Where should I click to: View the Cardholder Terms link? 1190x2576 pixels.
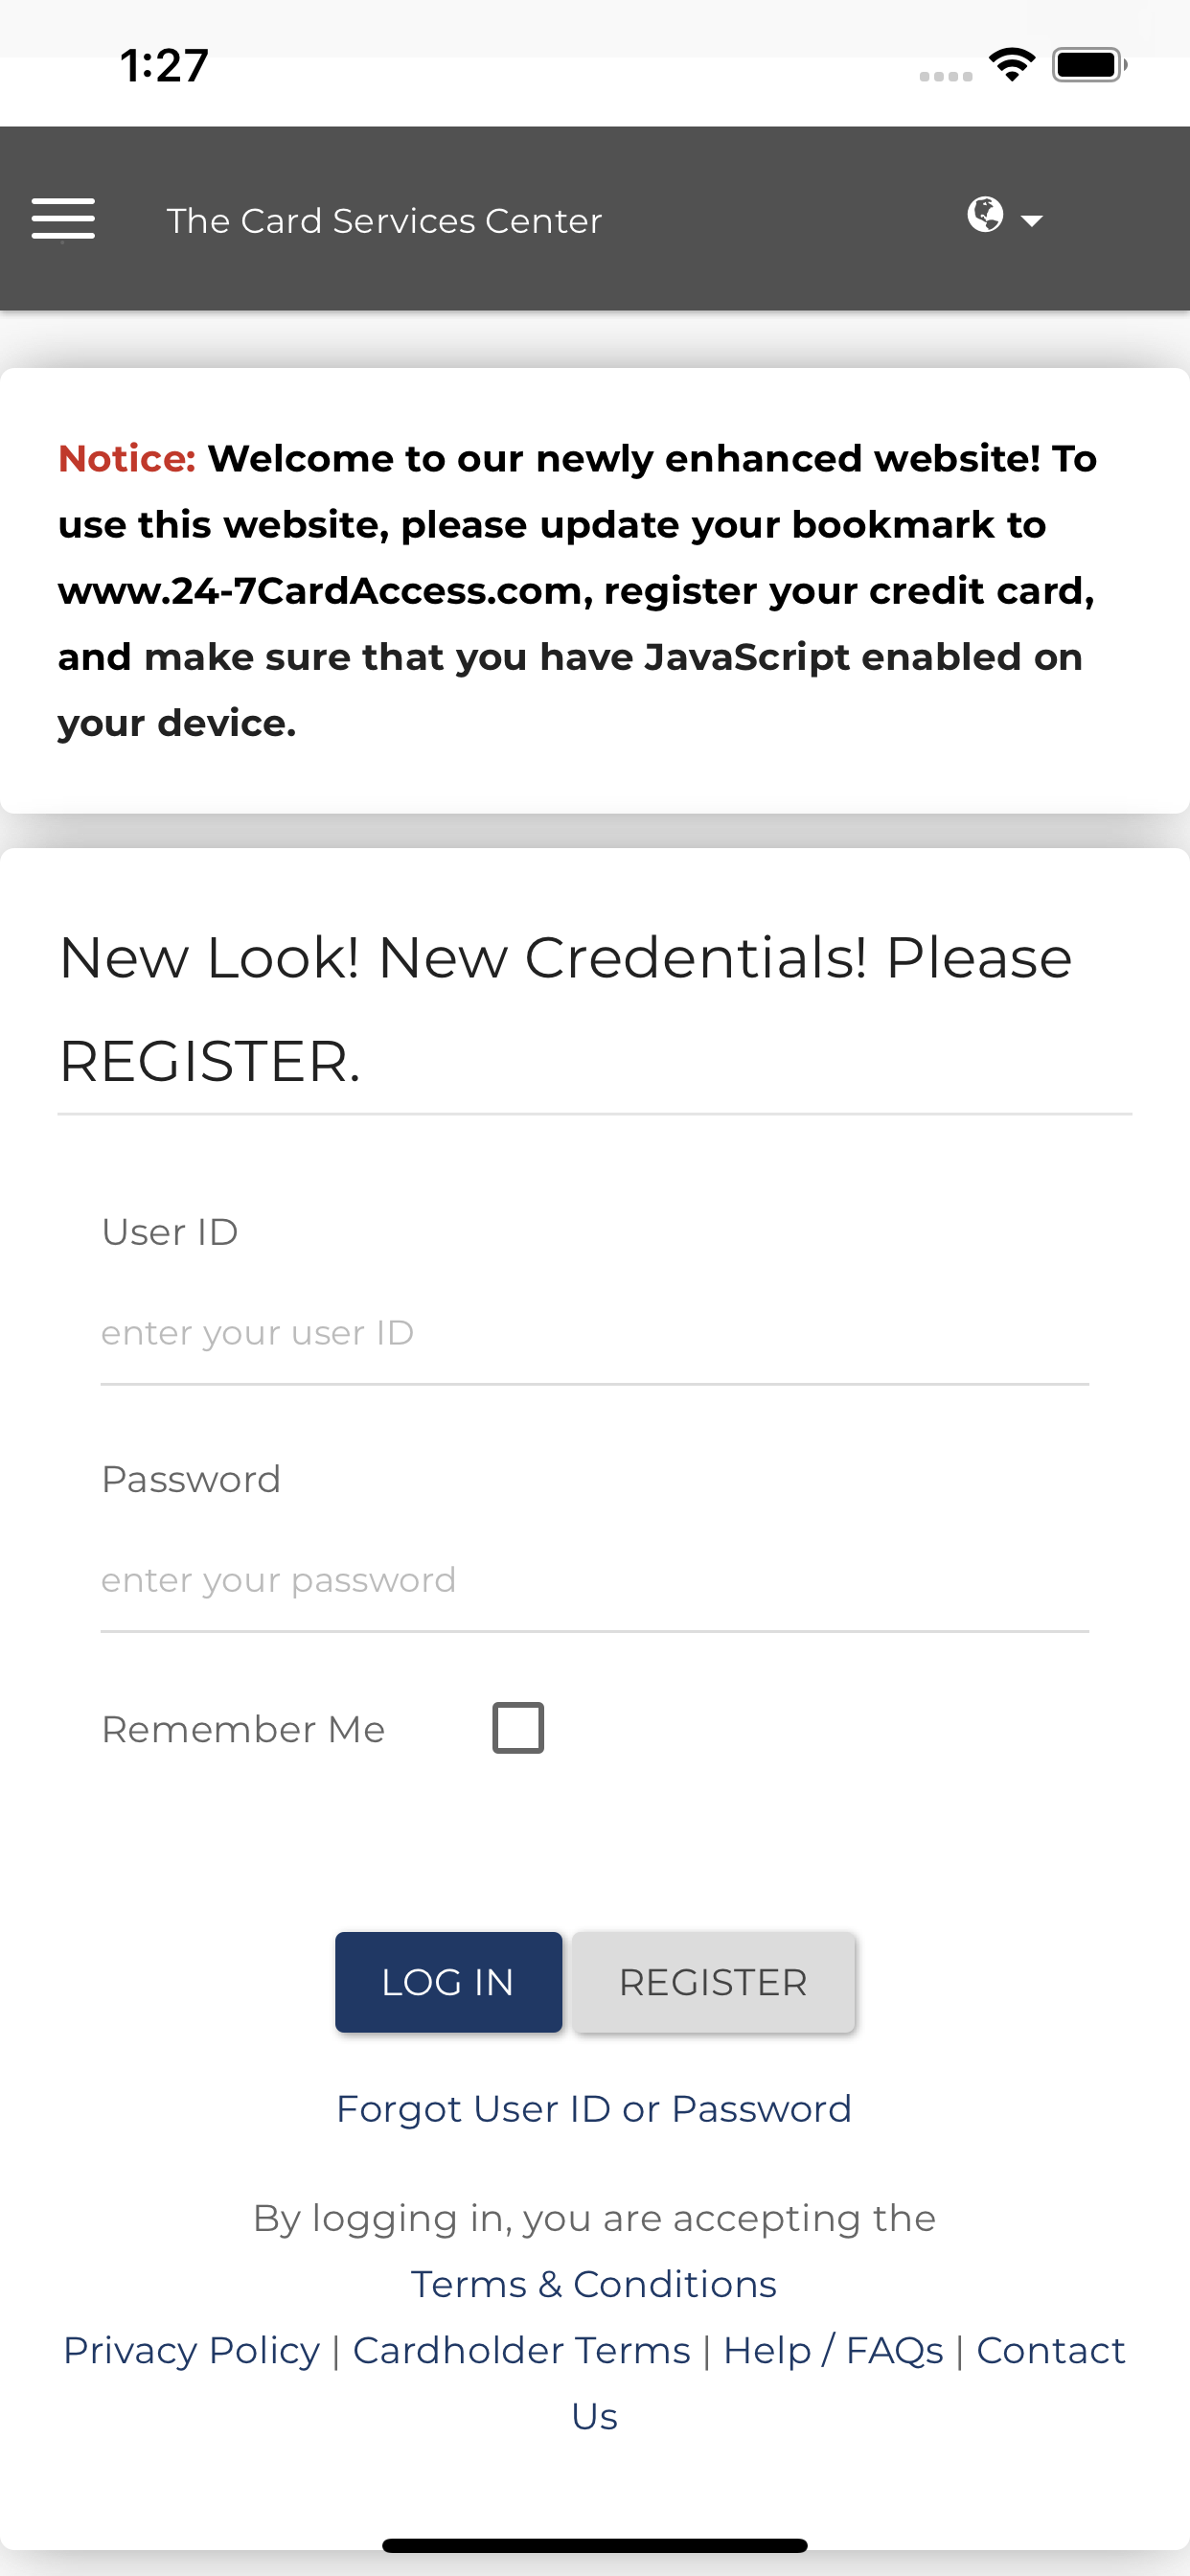tap(521, 2351)
